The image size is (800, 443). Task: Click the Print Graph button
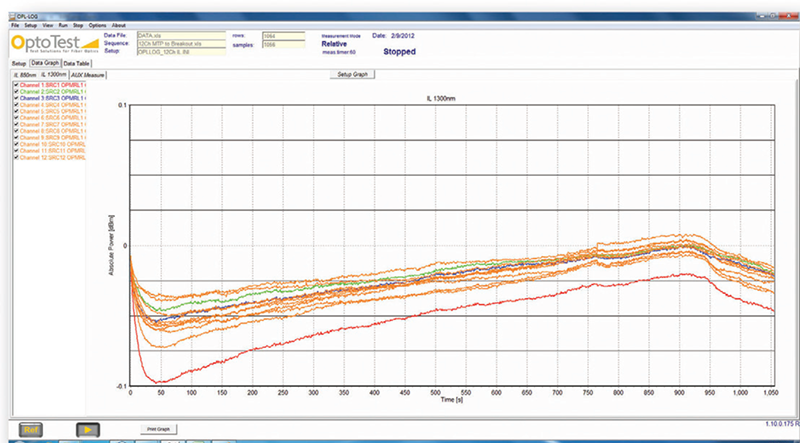tap(157, 429)
